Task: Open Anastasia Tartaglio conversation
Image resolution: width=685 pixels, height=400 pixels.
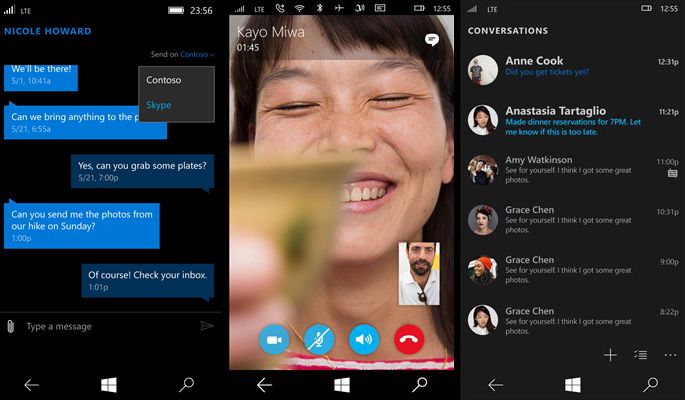Action: [573, 120]
